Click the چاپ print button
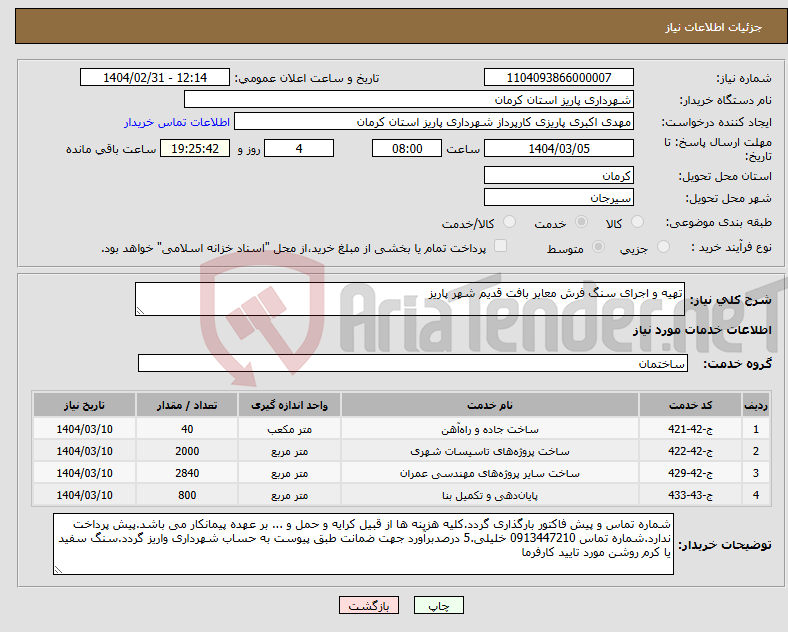 coord(439,605)
